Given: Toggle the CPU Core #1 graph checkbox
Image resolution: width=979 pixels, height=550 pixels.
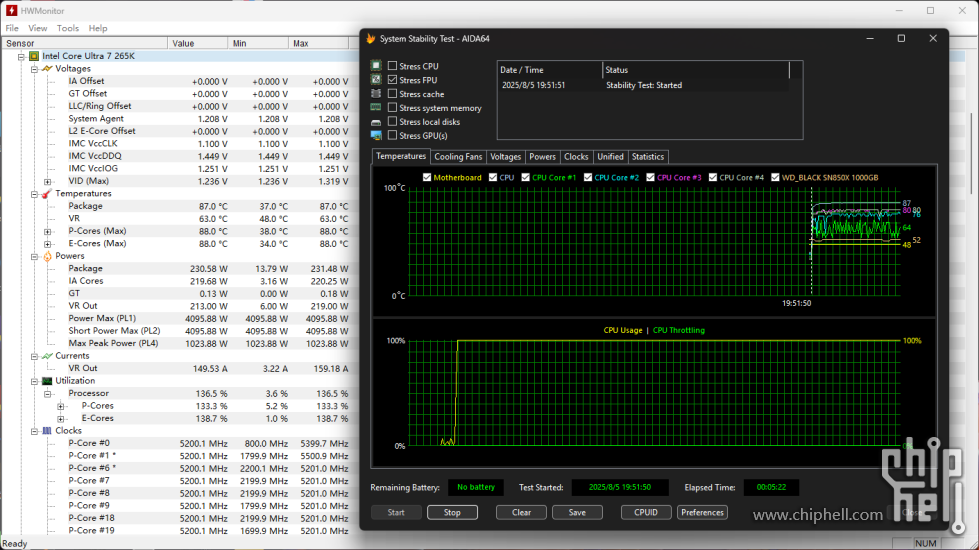Looking at the screenshot, I should pyautogui.click(x=526, y=177).
